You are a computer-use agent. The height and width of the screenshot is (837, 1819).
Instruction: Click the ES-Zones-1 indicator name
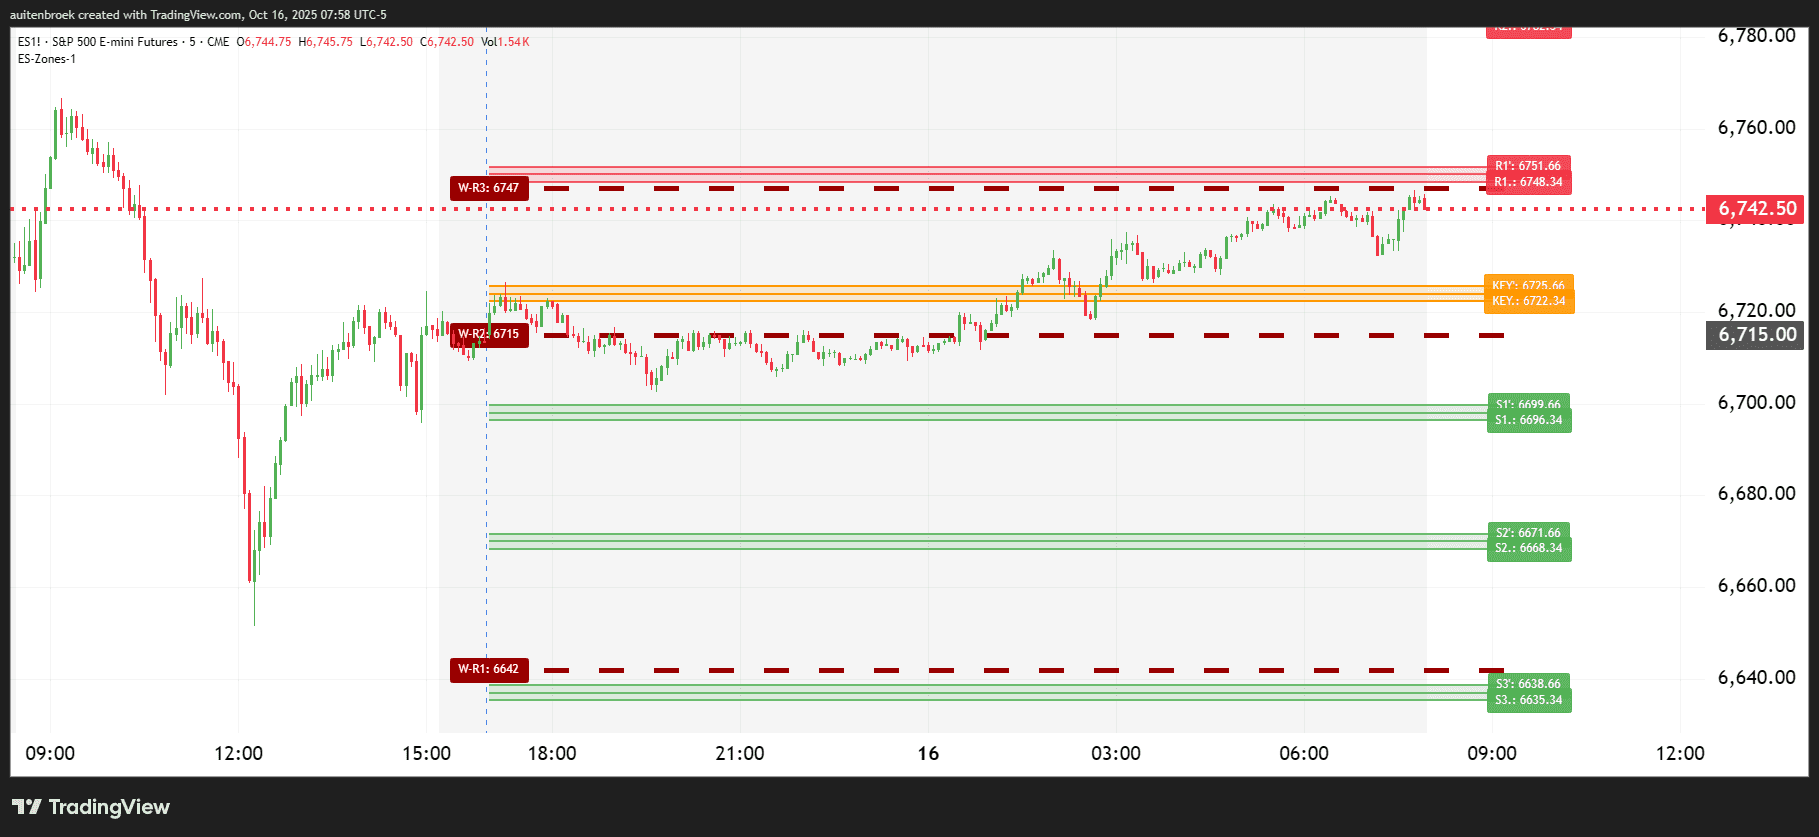(x=47, y=59)
